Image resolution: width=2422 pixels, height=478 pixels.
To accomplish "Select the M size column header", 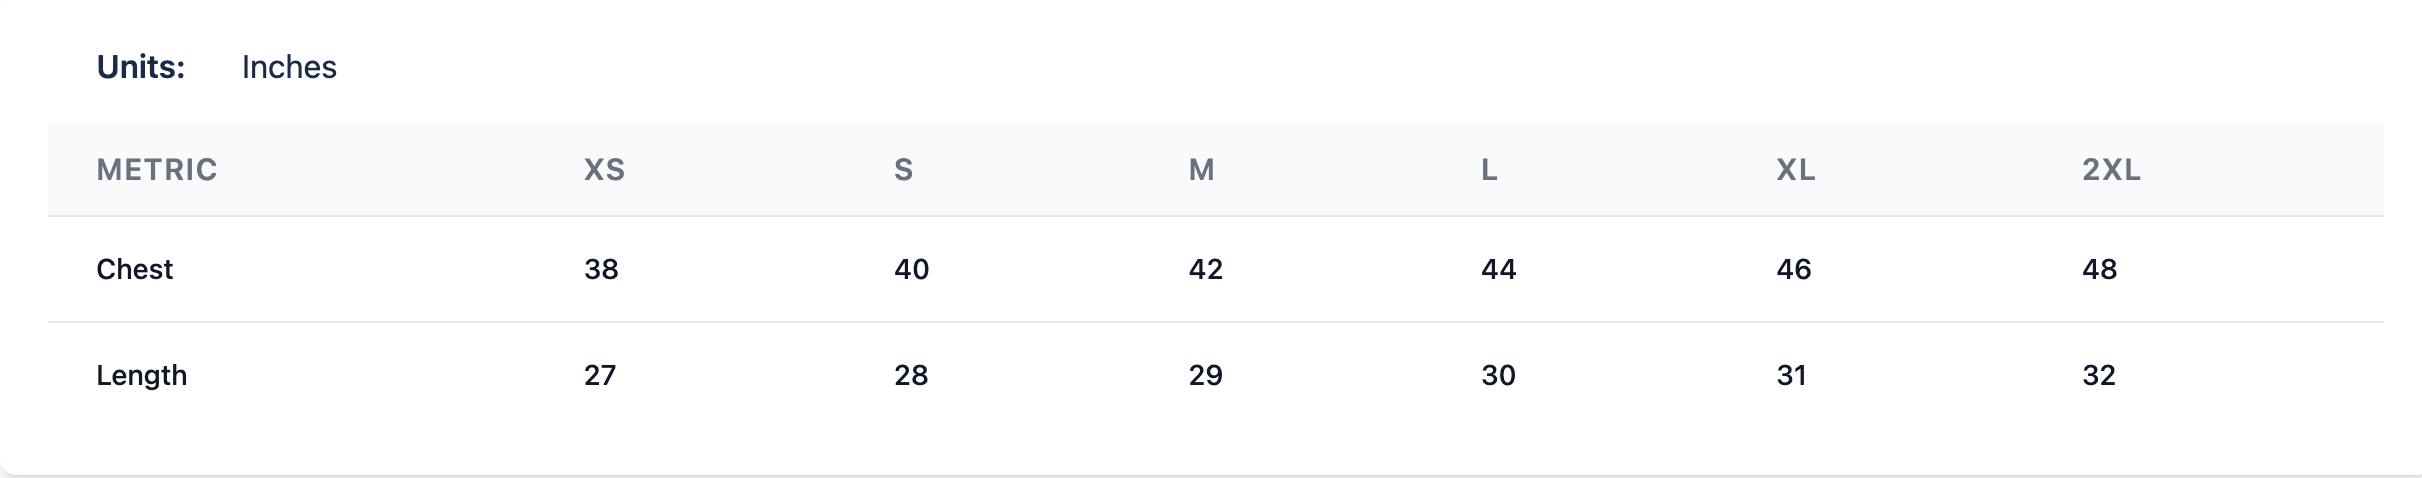I will 1201,170.
